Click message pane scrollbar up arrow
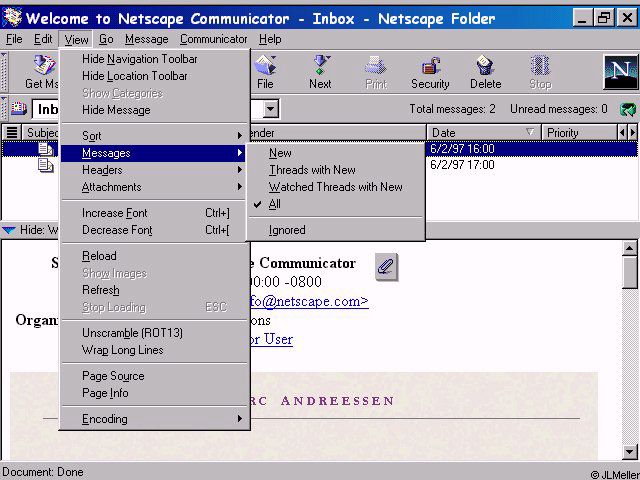640x480 pixels. pos(629,248)
